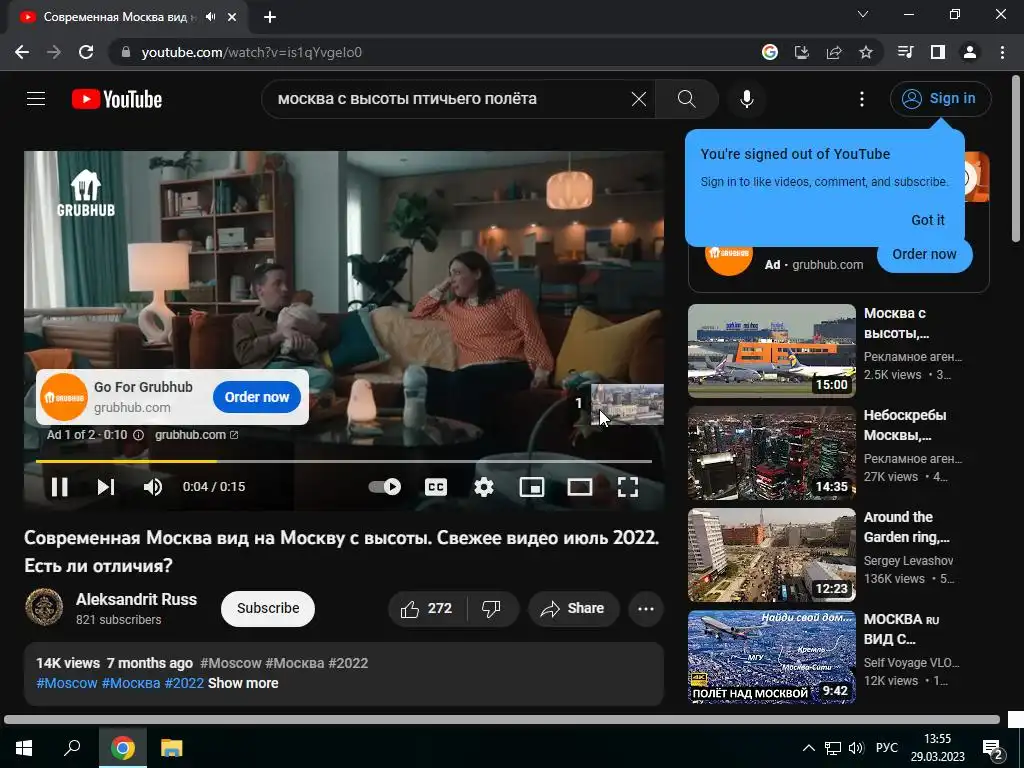Open Windows taskbar search
The image size is (1024, 768).
[x=72, y=748]
